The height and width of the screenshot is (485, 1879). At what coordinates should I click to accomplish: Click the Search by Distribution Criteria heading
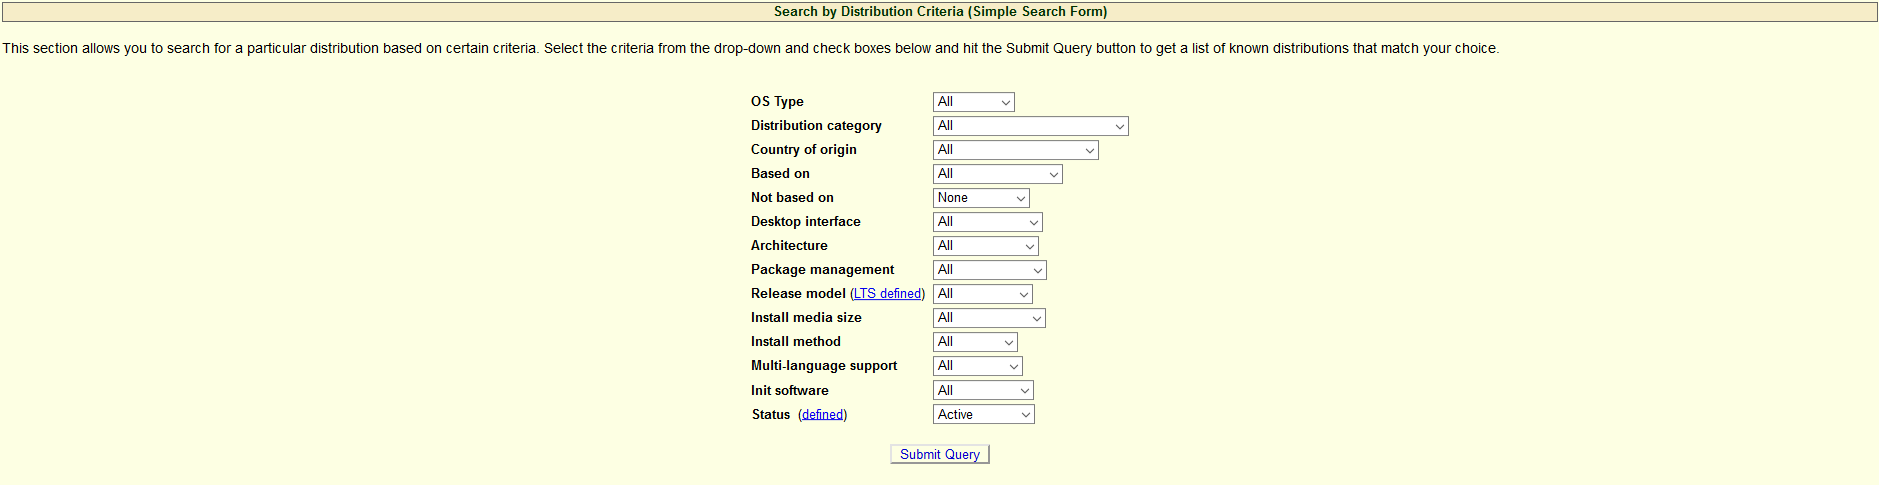pos(940,12)
